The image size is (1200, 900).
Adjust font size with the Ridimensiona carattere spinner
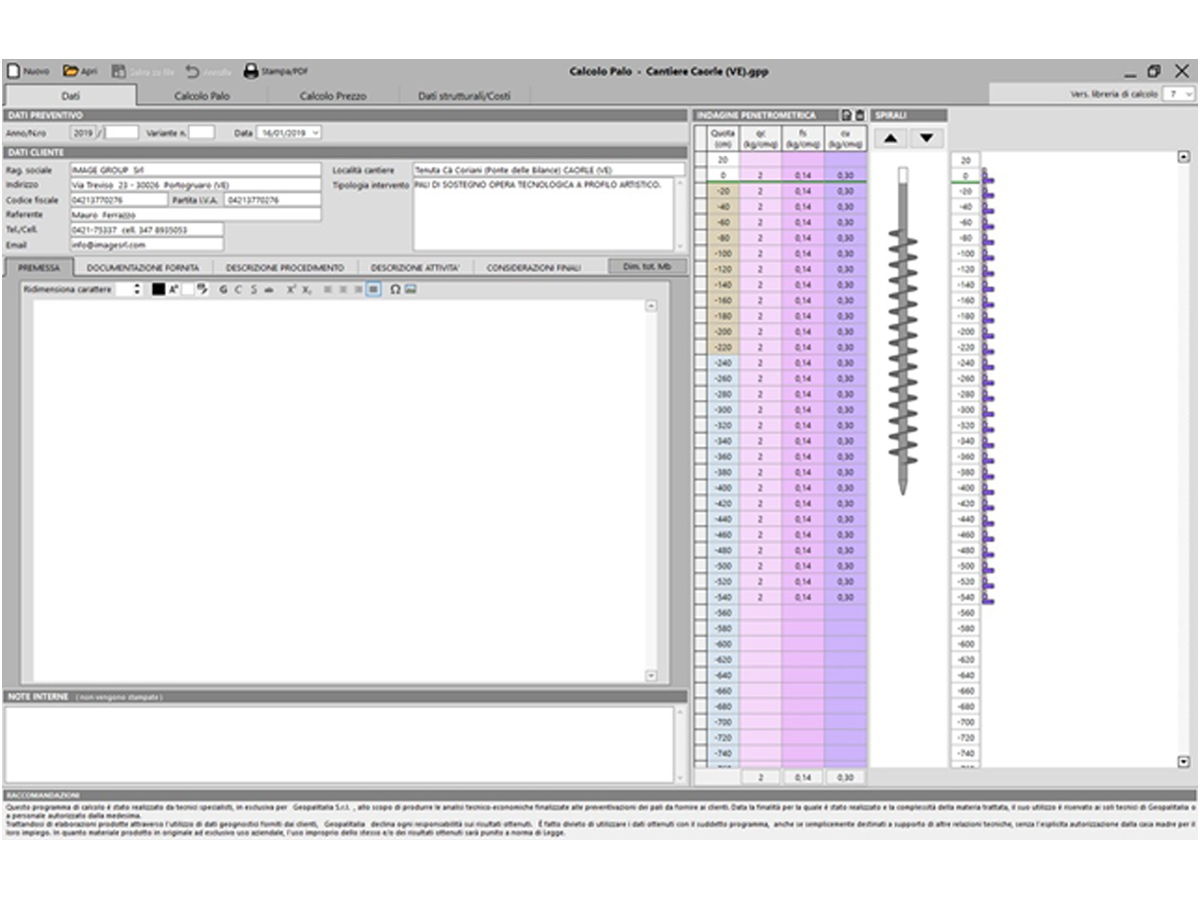[x=136, y=289]
